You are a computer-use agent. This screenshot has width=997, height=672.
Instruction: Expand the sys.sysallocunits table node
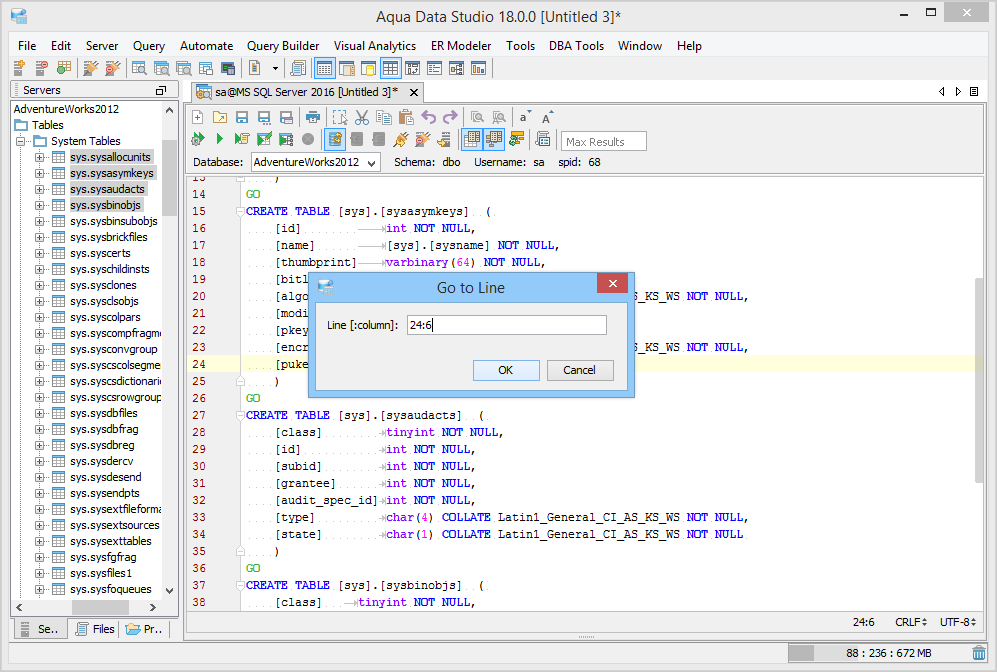pyautogui.click(x=40, y=157)
